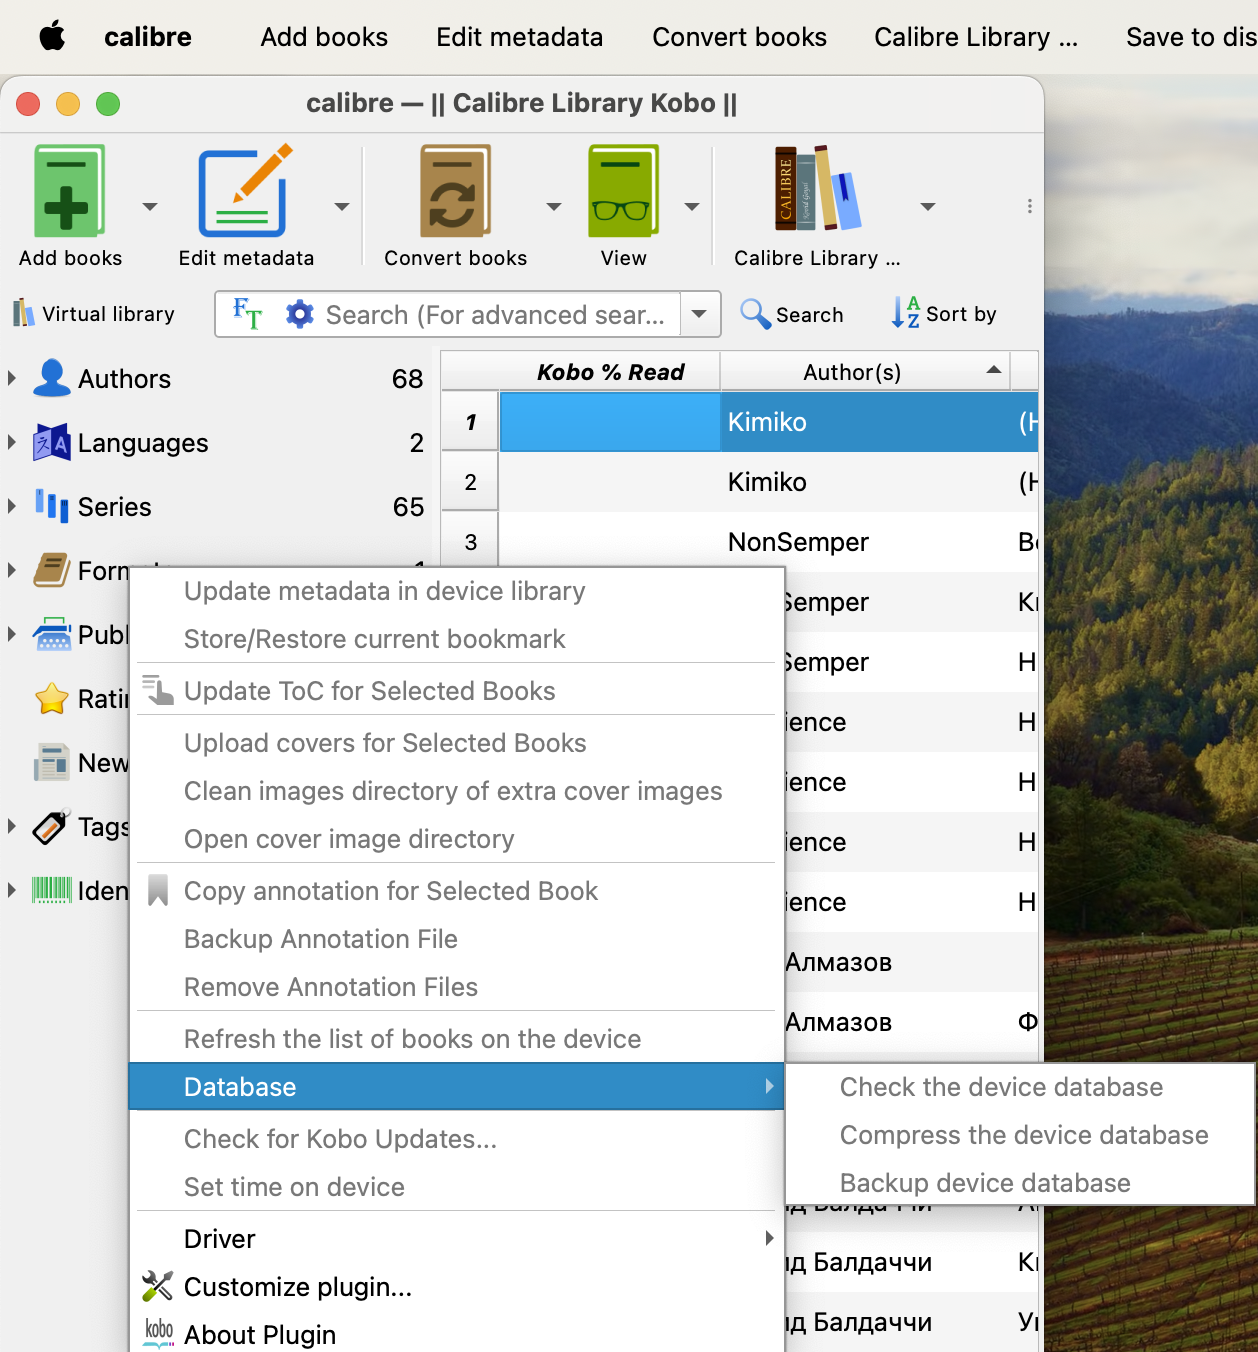Click the Calibre Library bookshelf icon
The width and height of the screenshot is (1258, 1352).
click(816, 190)
